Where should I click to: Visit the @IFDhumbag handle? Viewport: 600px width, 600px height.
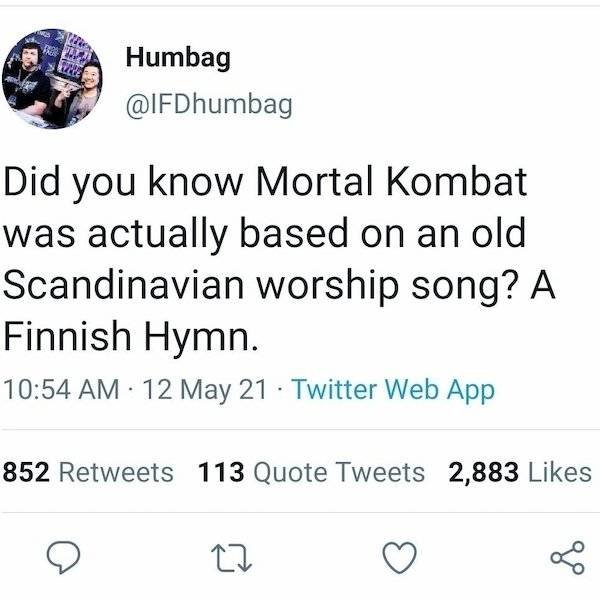tap(209, 105)
